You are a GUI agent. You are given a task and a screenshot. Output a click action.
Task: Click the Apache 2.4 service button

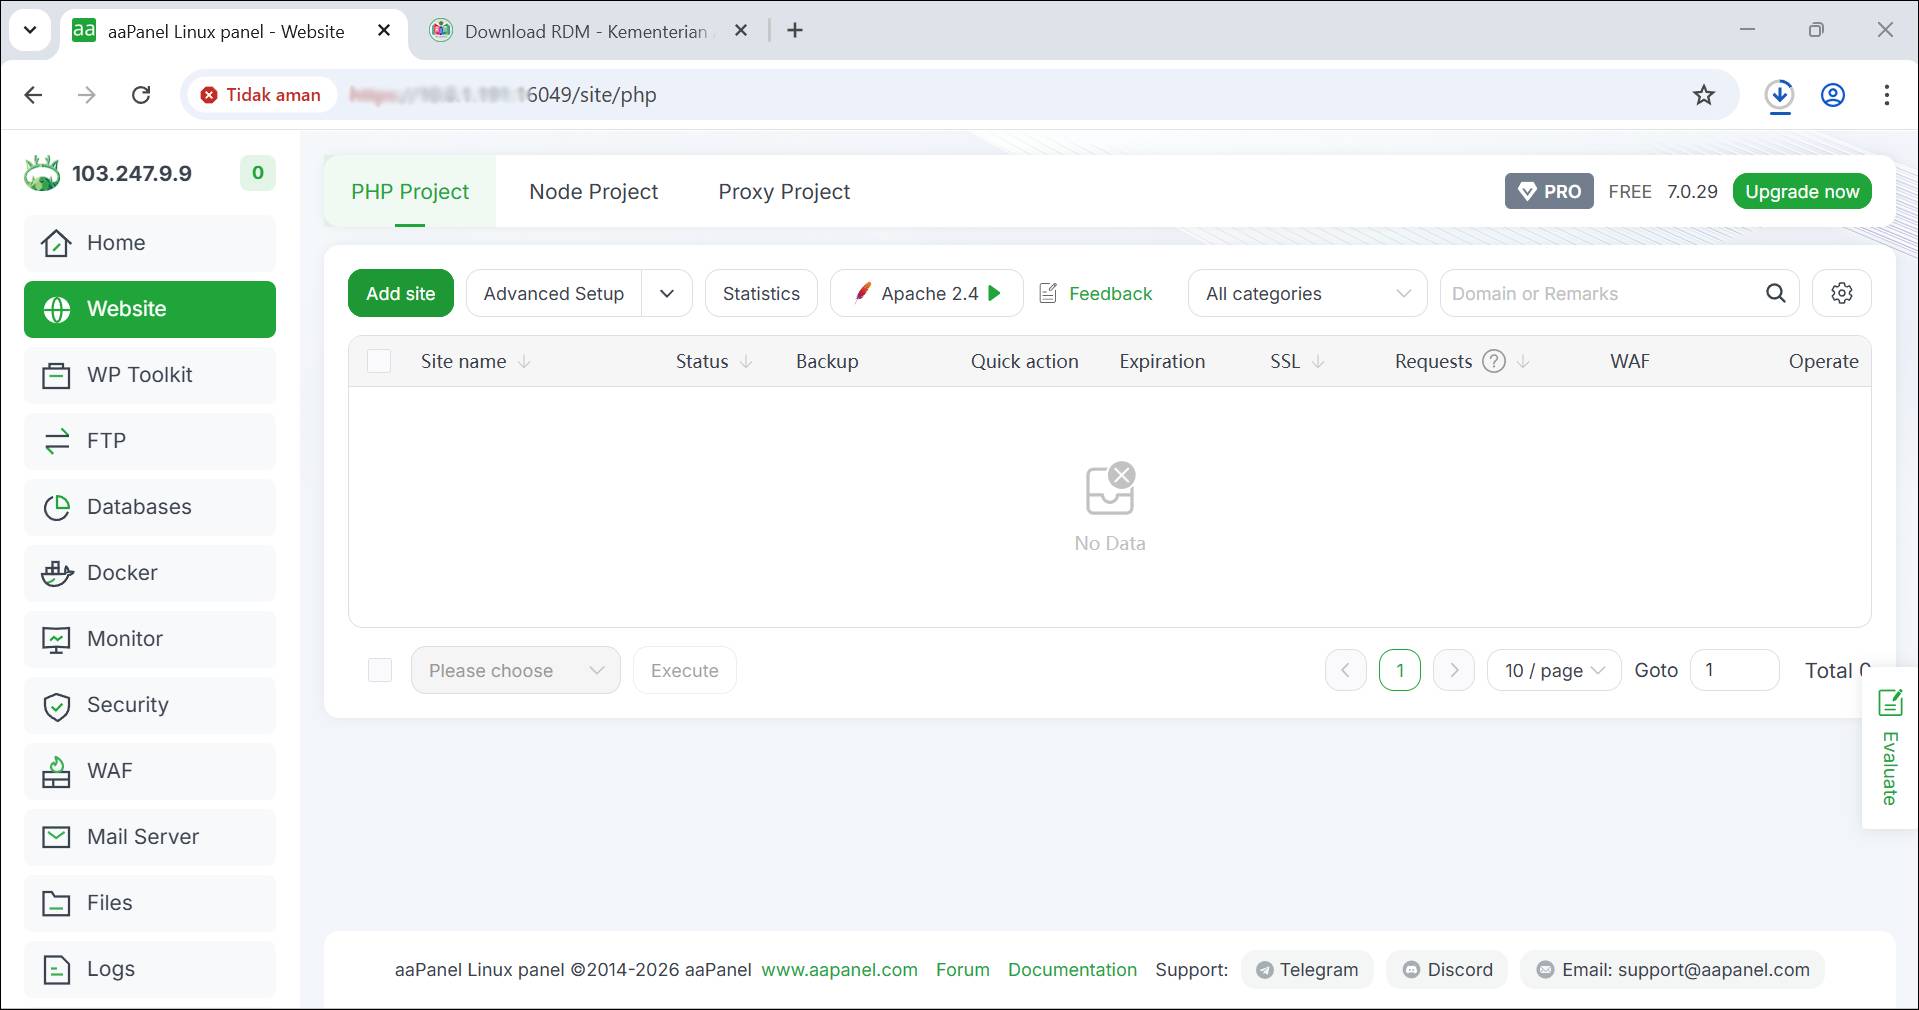click(926, 293)
